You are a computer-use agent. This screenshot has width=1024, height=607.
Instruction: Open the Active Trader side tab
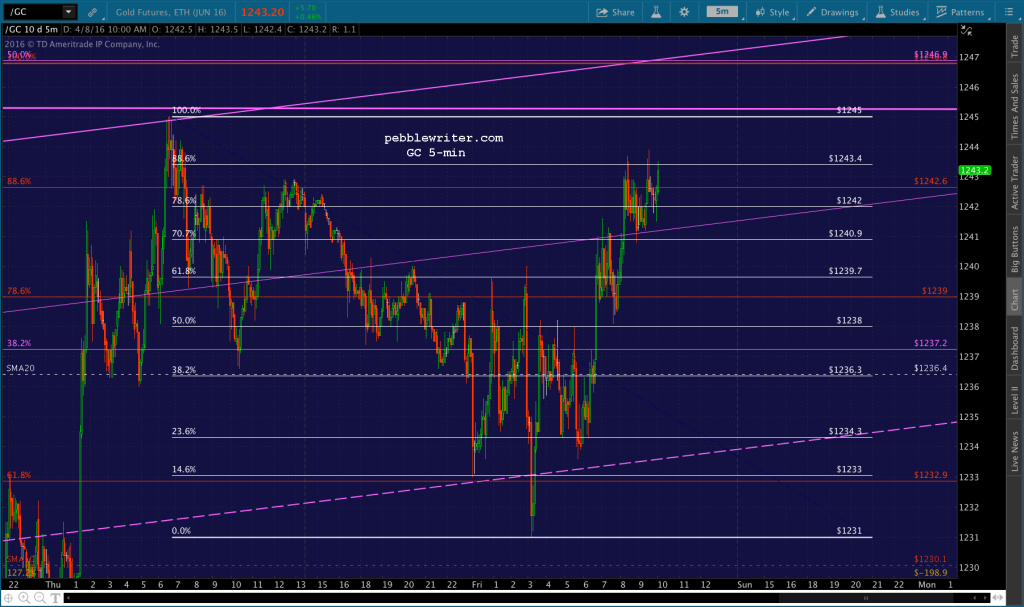click(x=1015, y=182)
